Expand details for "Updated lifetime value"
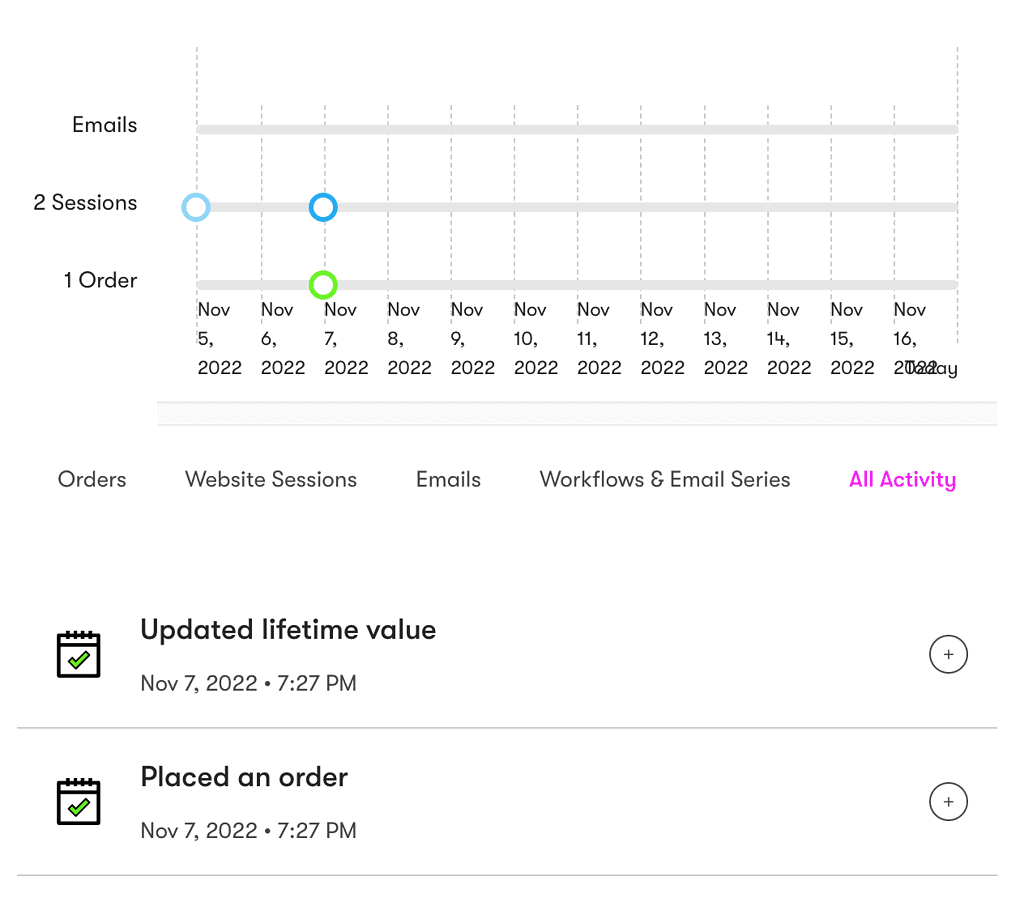This screenshot has width=1024, height=902. tap(948, 654)
